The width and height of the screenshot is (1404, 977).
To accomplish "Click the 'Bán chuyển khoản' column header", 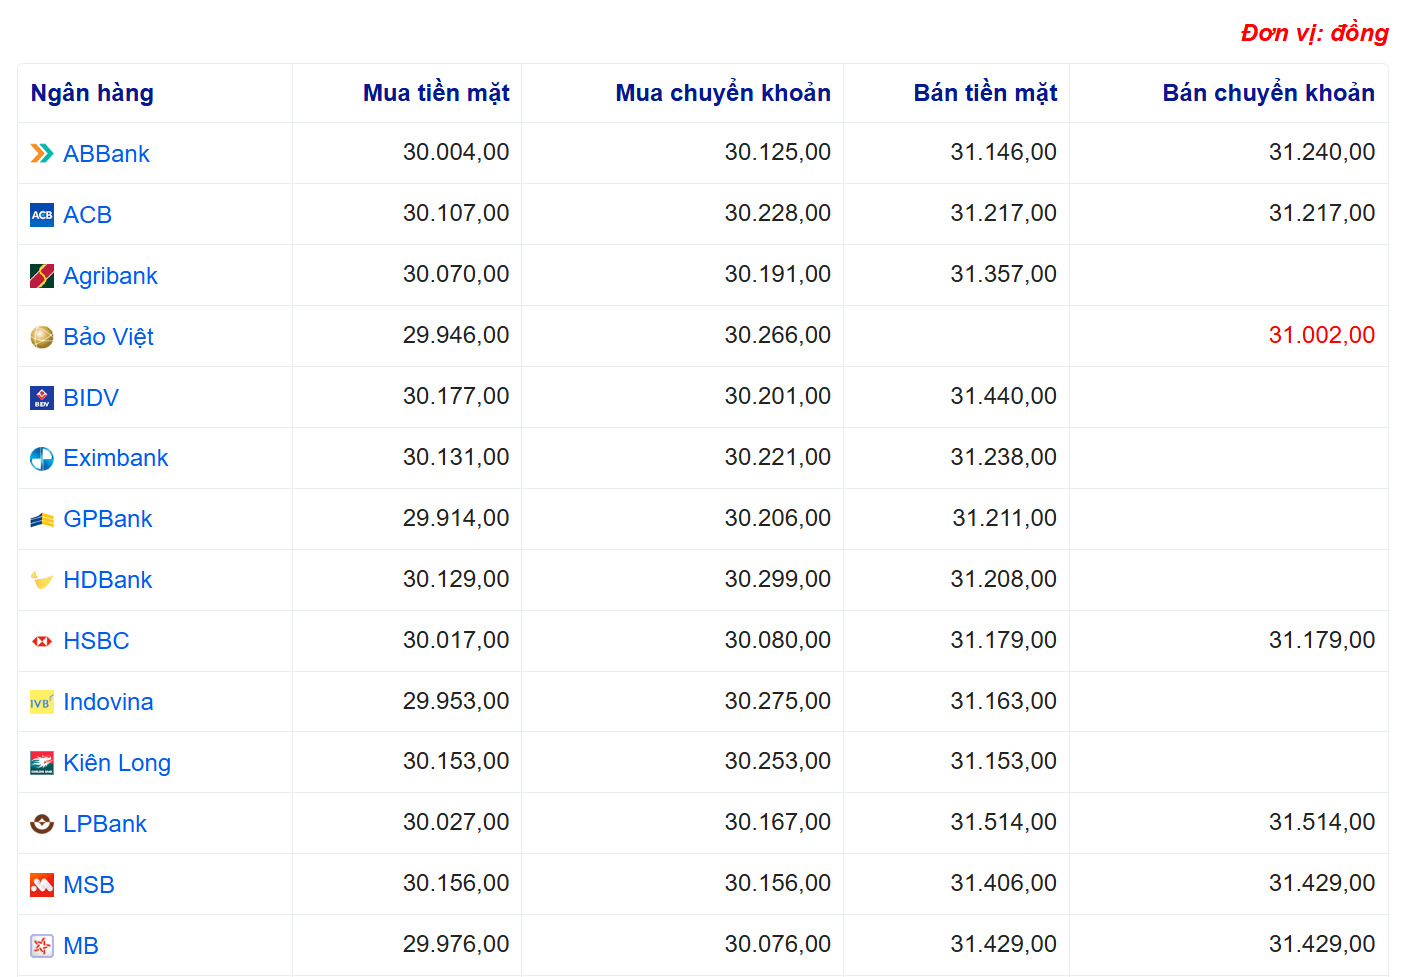I will click(1268, 93).
